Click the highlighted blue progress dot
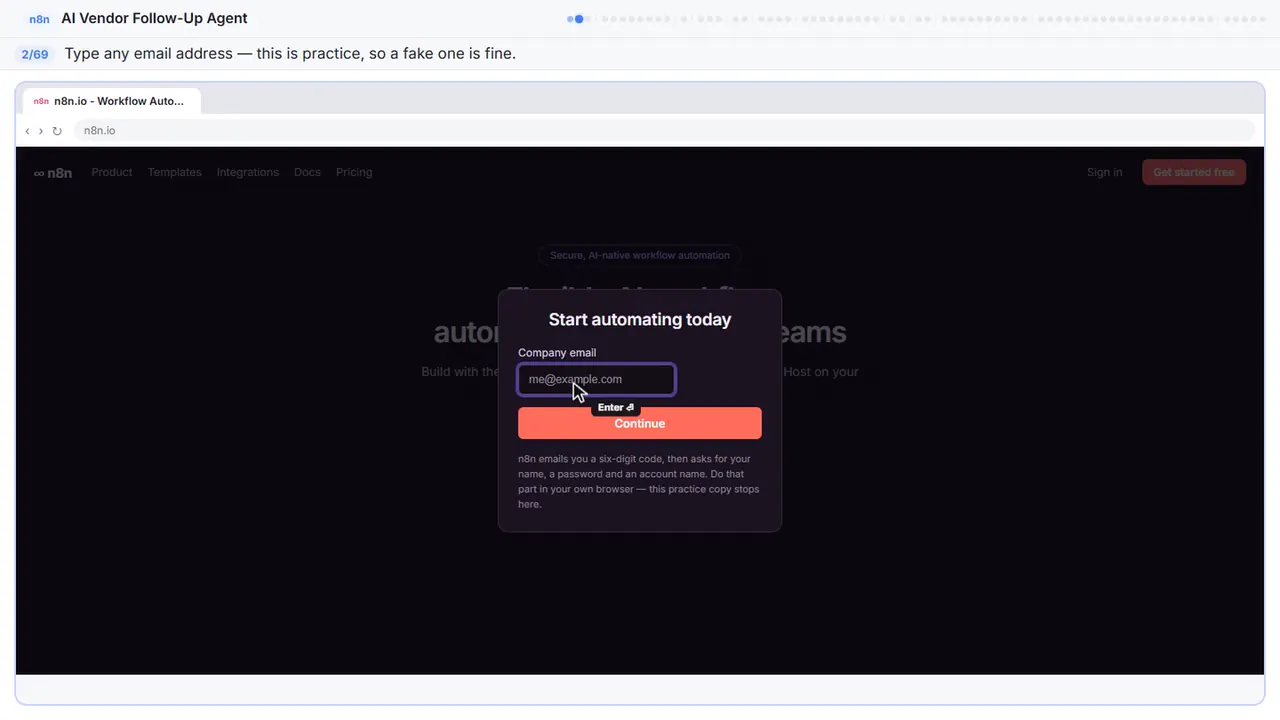This screenshot has width=1280, height=720. click(578, 19)
